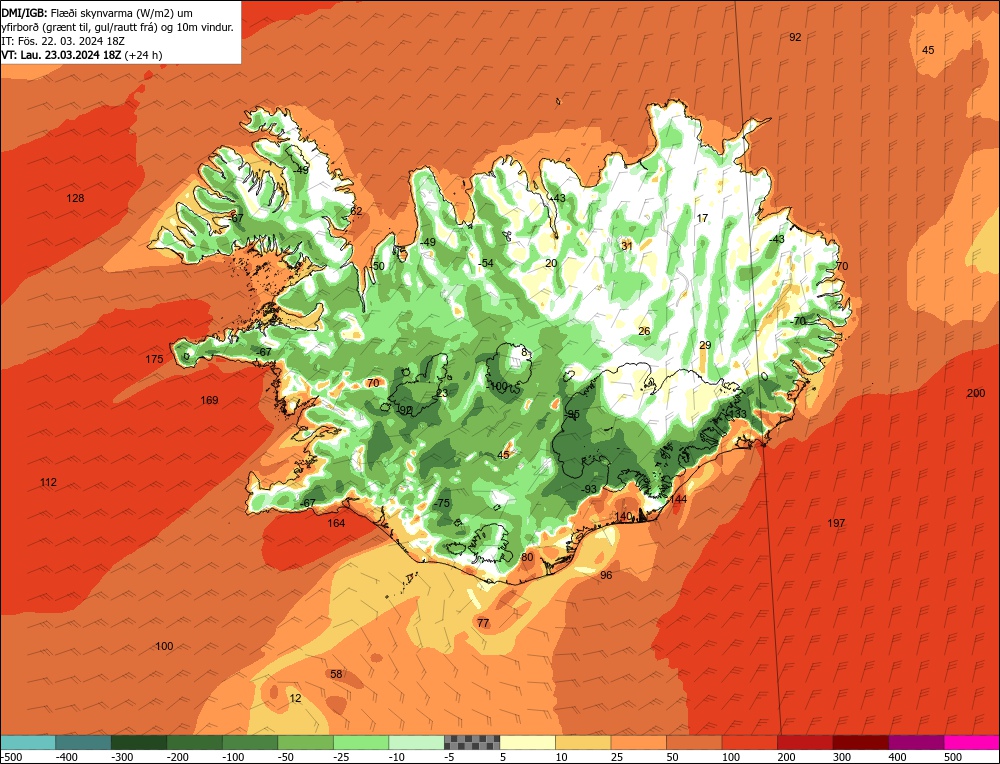Click the 62 value near Strandir coast
Image resolution: width=1000 pixels, height=764 pixels.
point(356,211)
